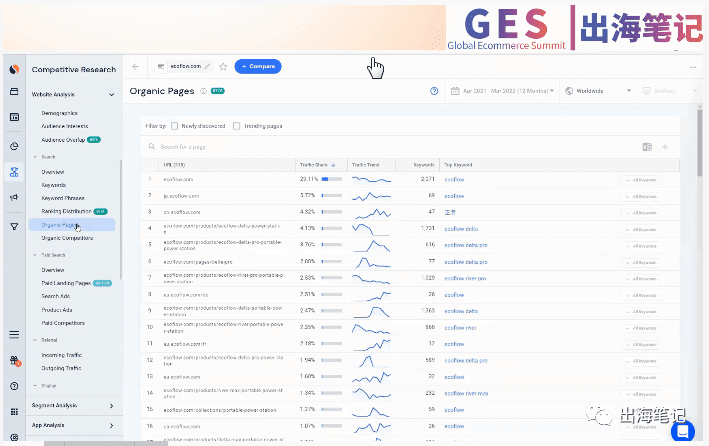Click the pencil edit icon beside ecoflow.com
Viewport: 709px width, 446px height.
tap(208, 66)
